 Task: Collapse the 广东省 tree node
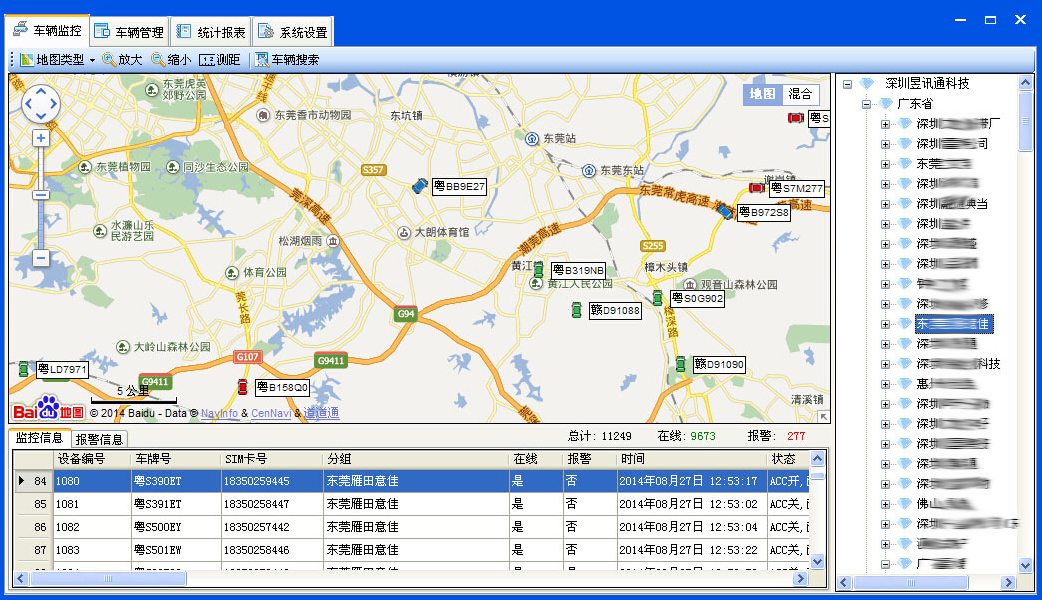coord(866,104)
